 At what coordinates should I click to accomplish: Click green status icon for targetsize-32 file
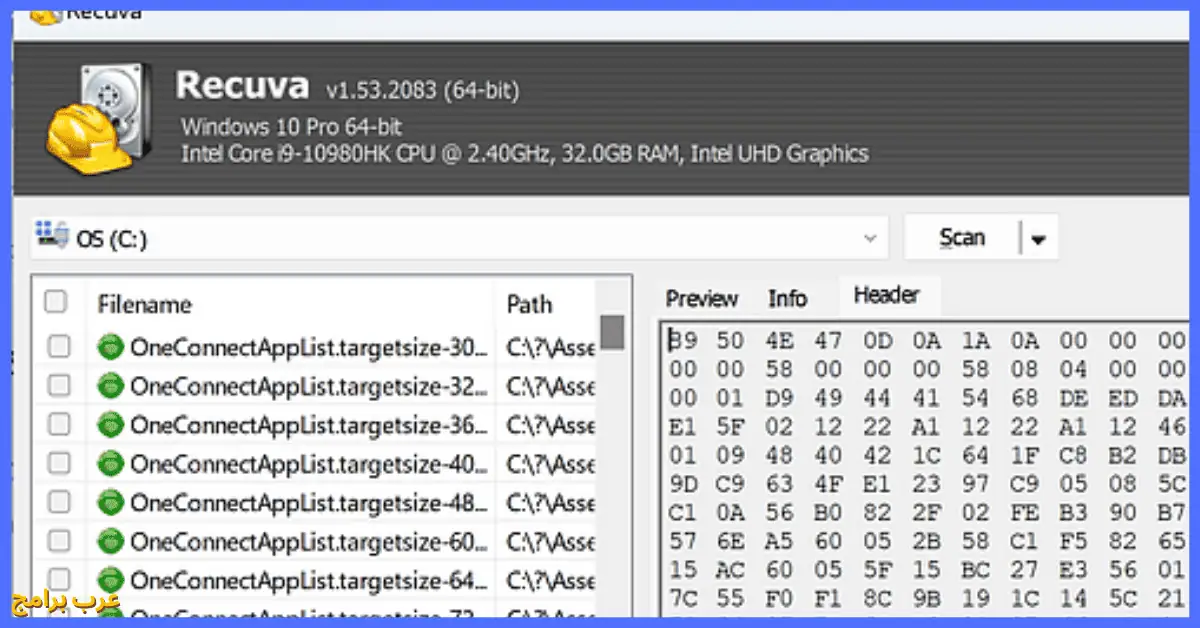click(x=110, y=385)
